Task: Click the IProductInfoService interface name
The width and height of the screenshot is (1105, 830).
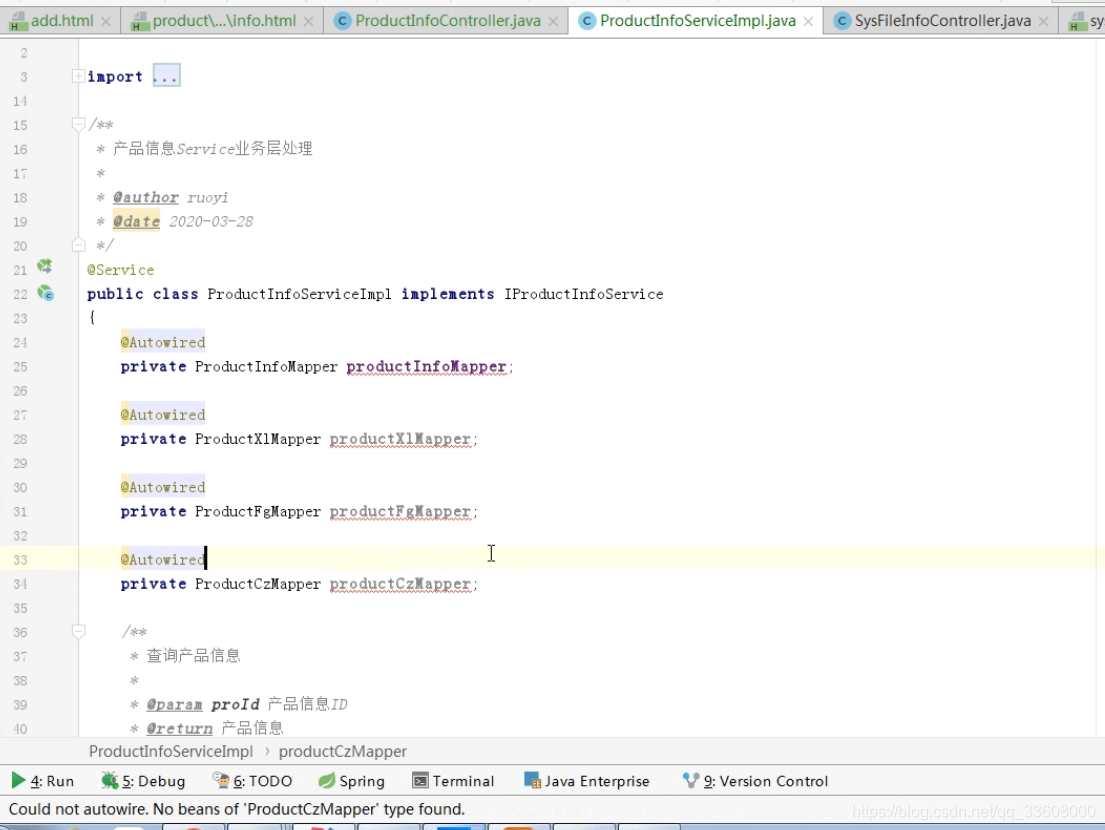Action: 584,294
